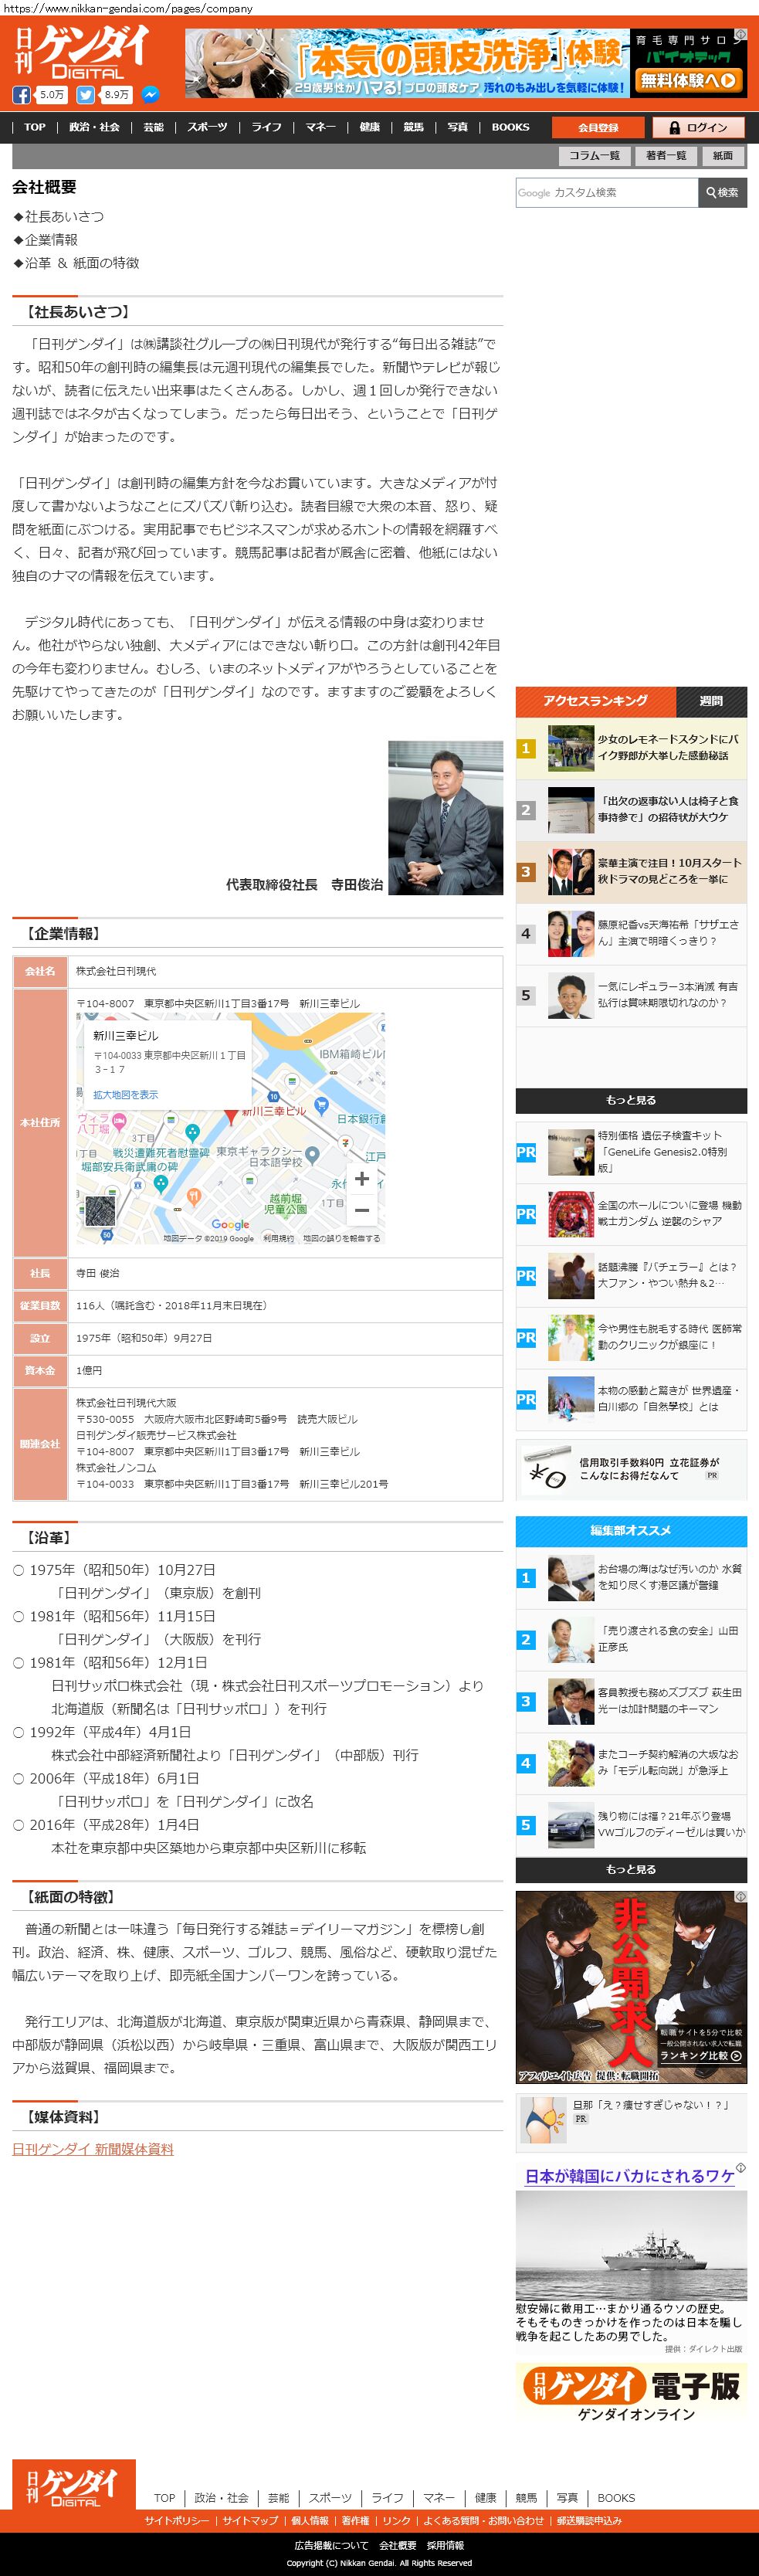Open the BOOKS menu item
759x2576 pixels.
pos(510,127)
